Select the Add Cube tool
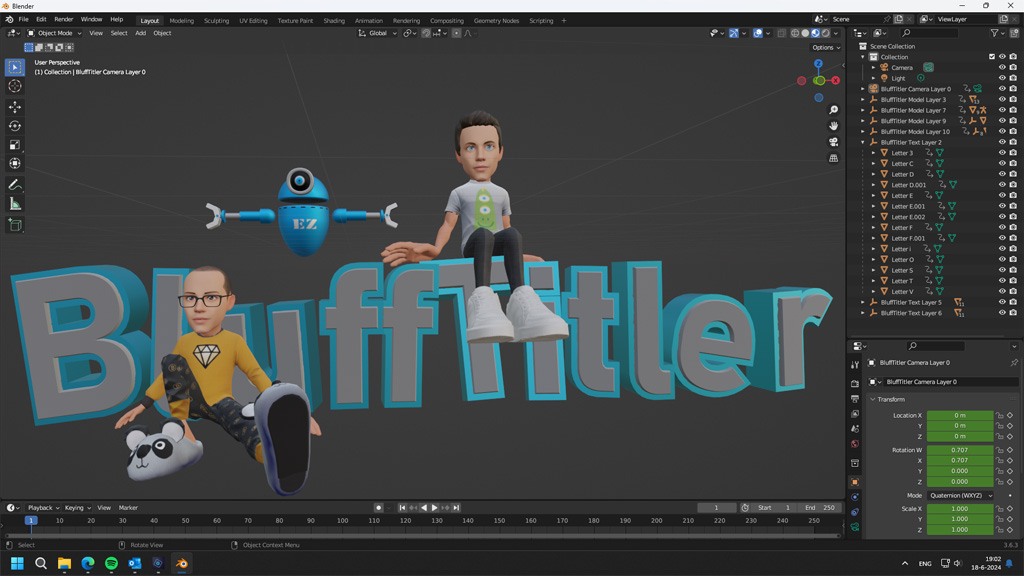 (15, 225)
